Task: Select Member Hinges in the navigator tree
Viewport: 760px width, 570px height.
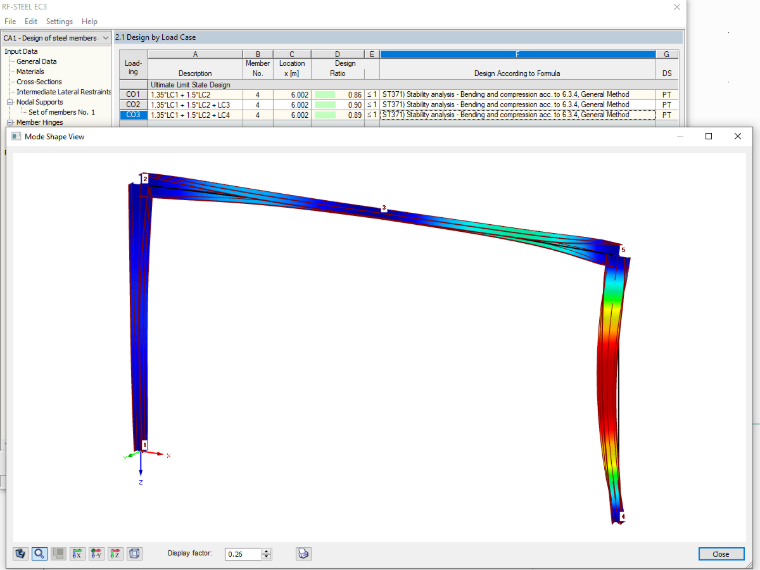Action: [x=40, y=123]
